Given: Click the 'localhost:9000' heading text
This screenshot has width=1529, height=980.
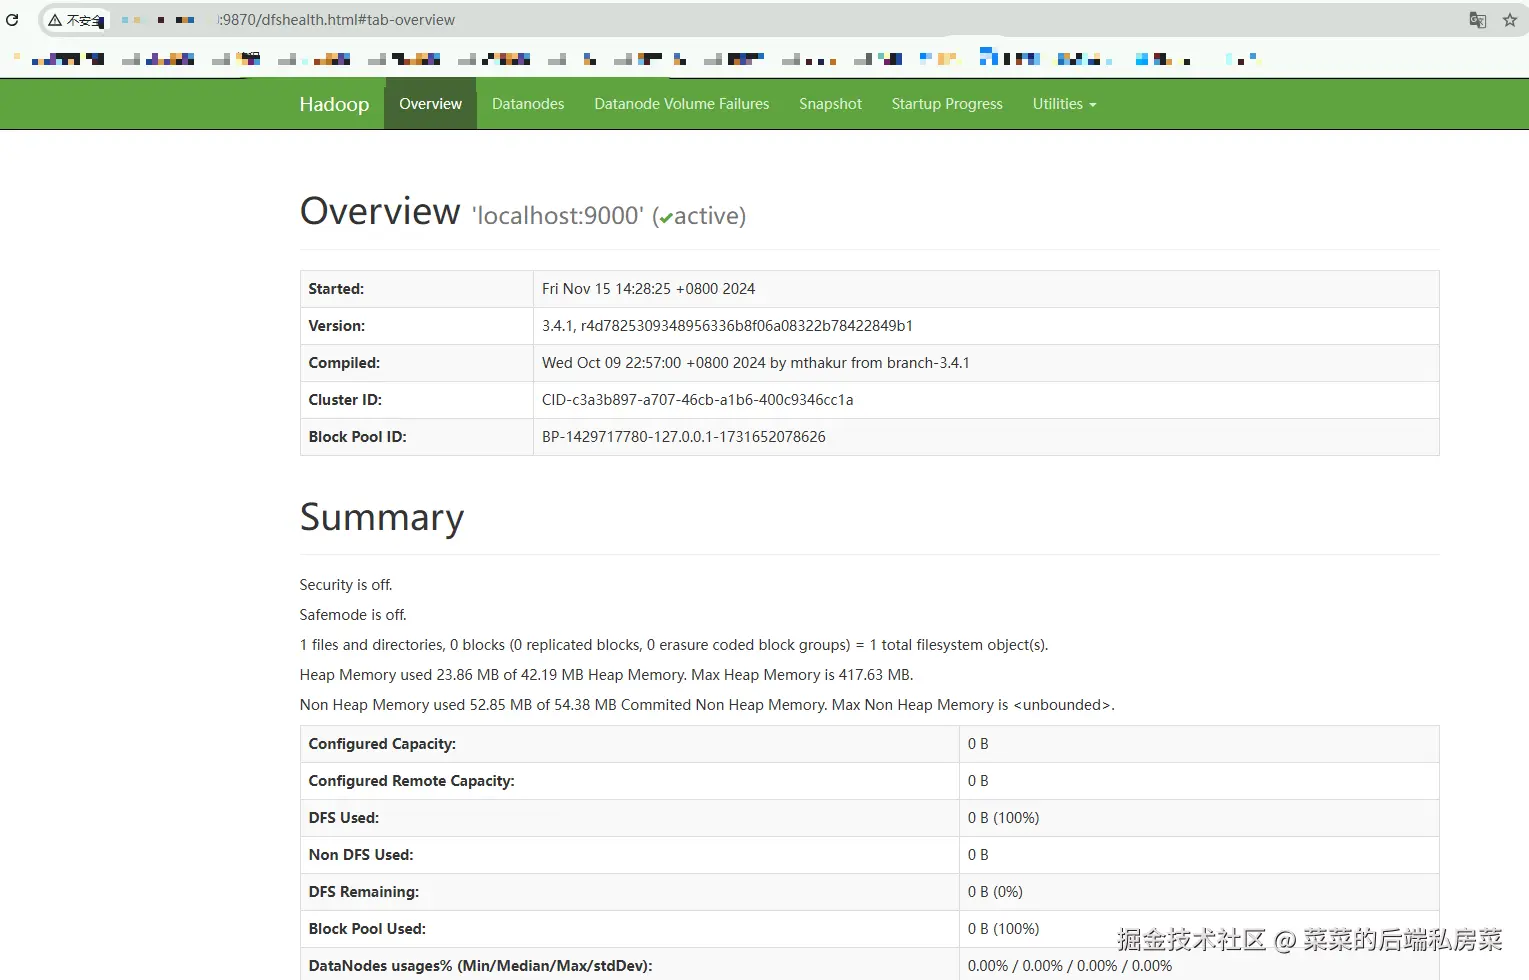Looking at the screenshot, I should pyautogui.click(x=556, y=216).
